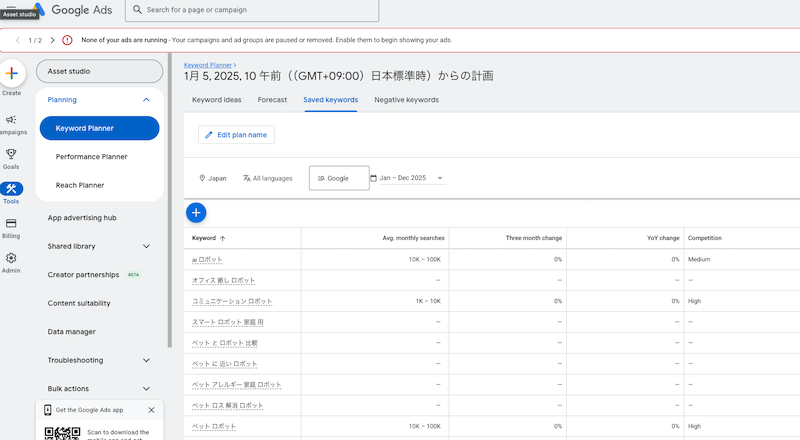Click keyword ペット ロボット
The image size is (800, 440).
point(214,426)
